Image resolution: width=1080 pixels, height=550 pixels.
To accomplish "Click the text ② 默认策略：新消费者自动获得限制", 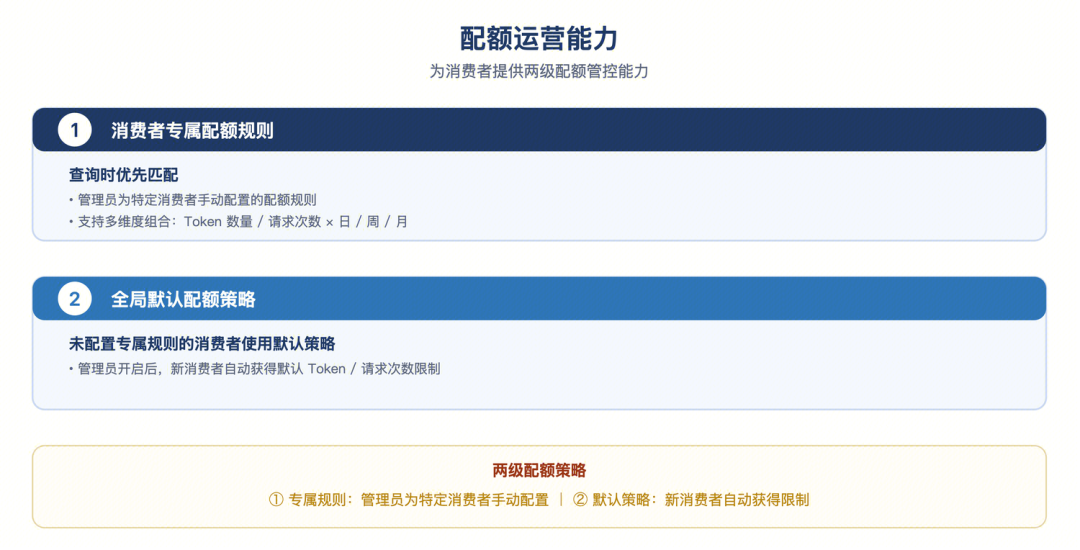I will point(691,500).
